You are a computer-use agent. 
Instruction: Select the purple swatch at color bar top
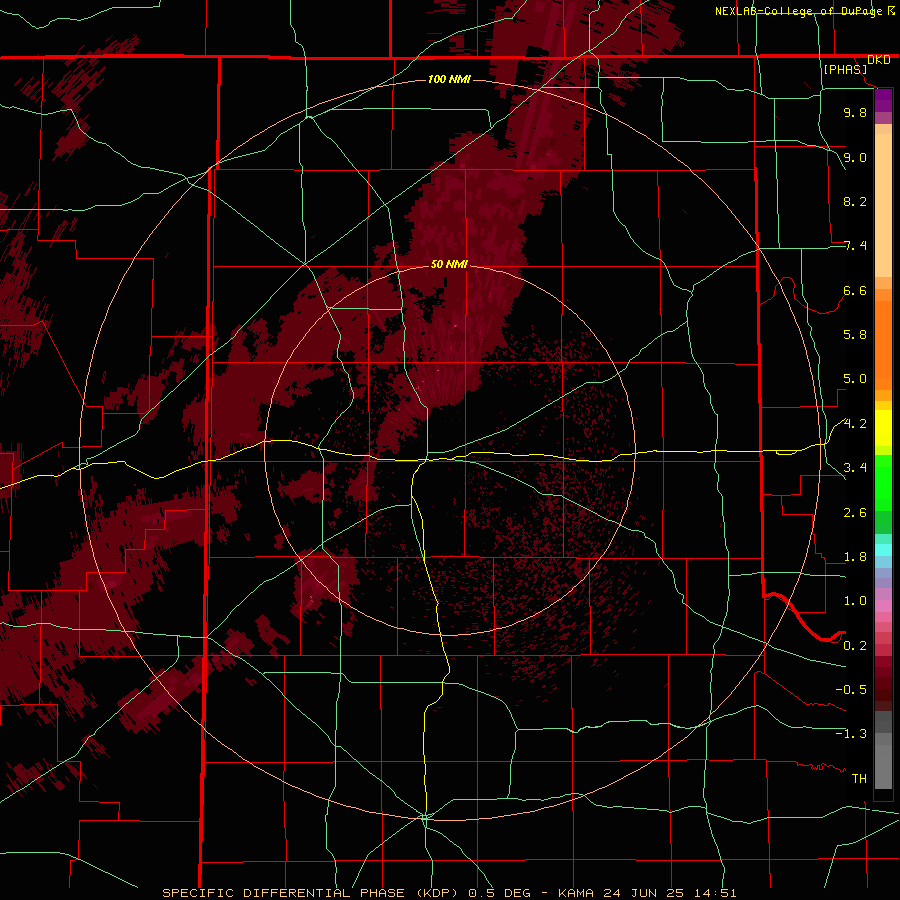883,100
